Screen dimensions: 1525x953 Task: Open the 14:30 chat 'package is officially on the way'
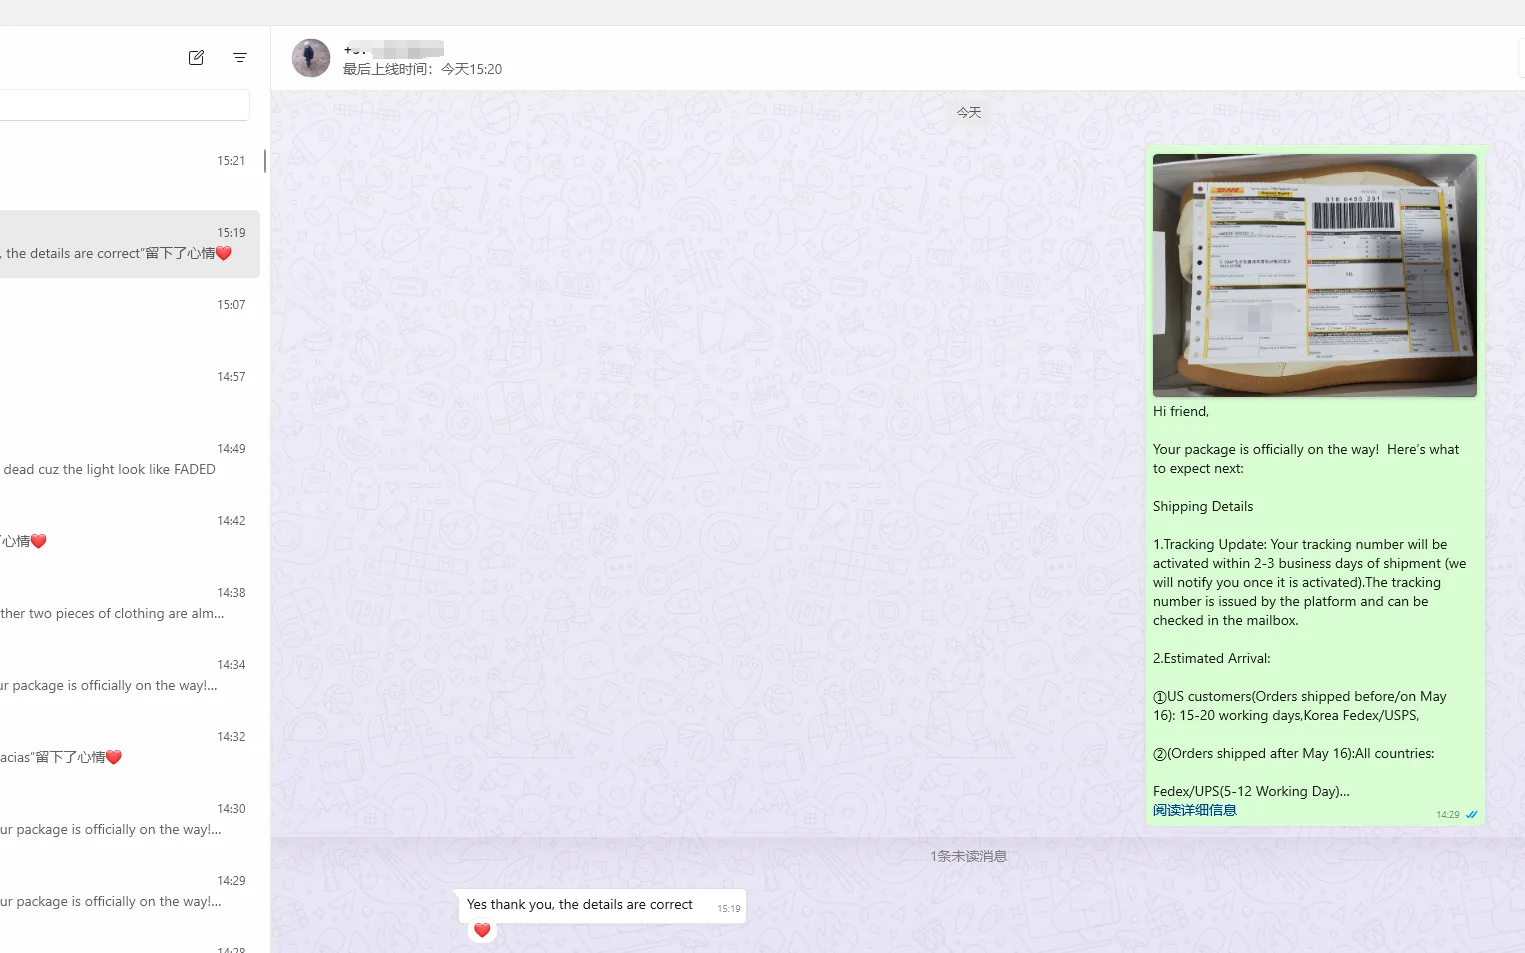tap(130, 820)
